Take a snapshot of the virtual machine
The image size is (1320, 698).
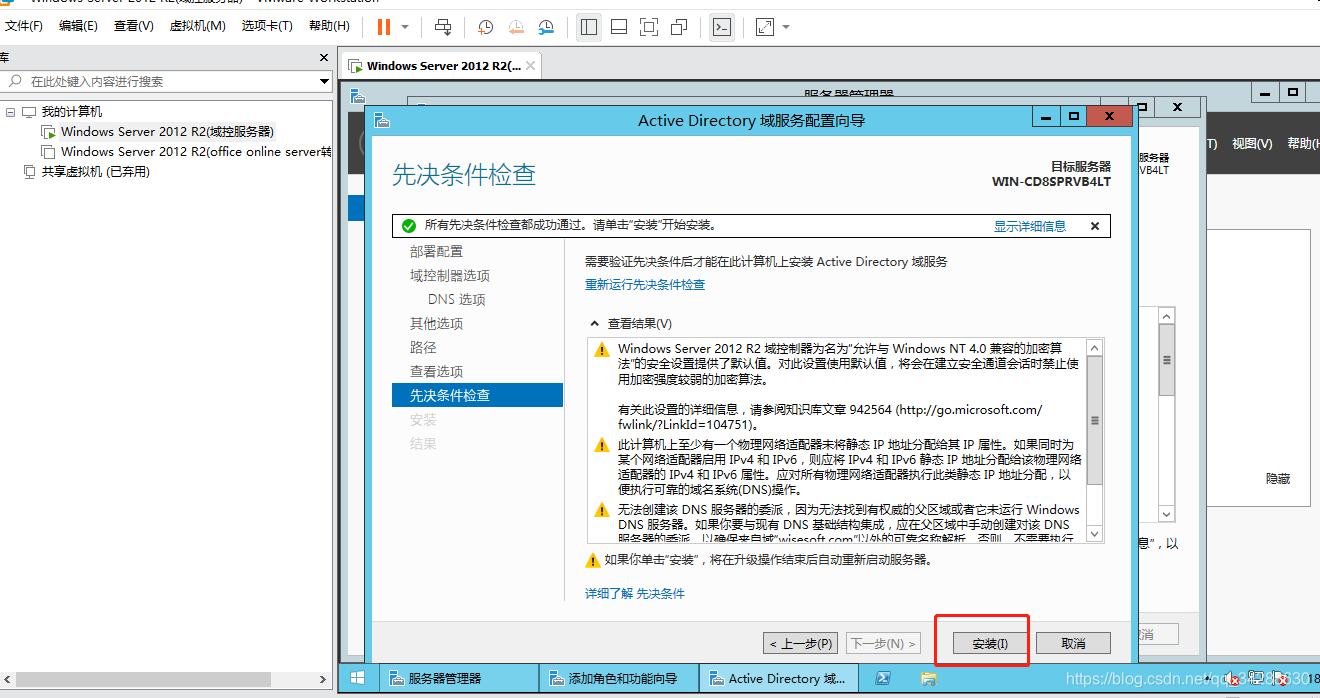click(486, 27)
